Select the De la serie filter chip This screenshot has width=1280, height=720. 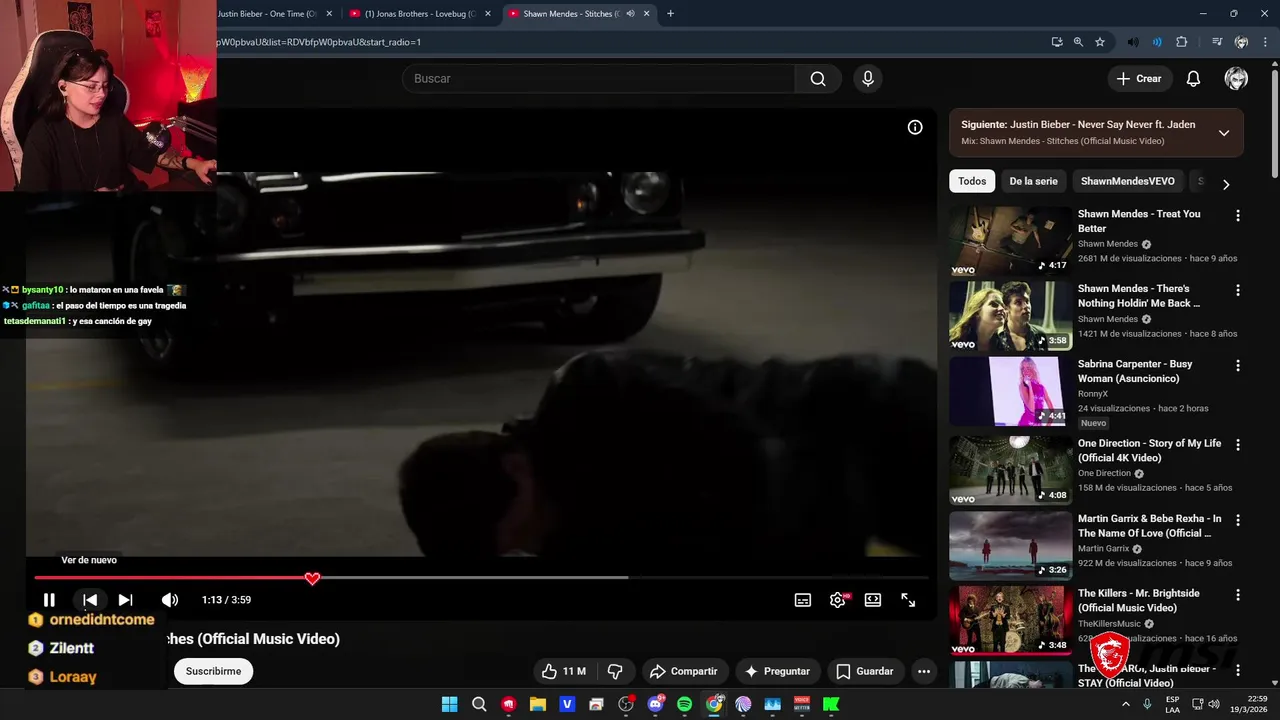pyautogui.click(x=1033, y=181)
